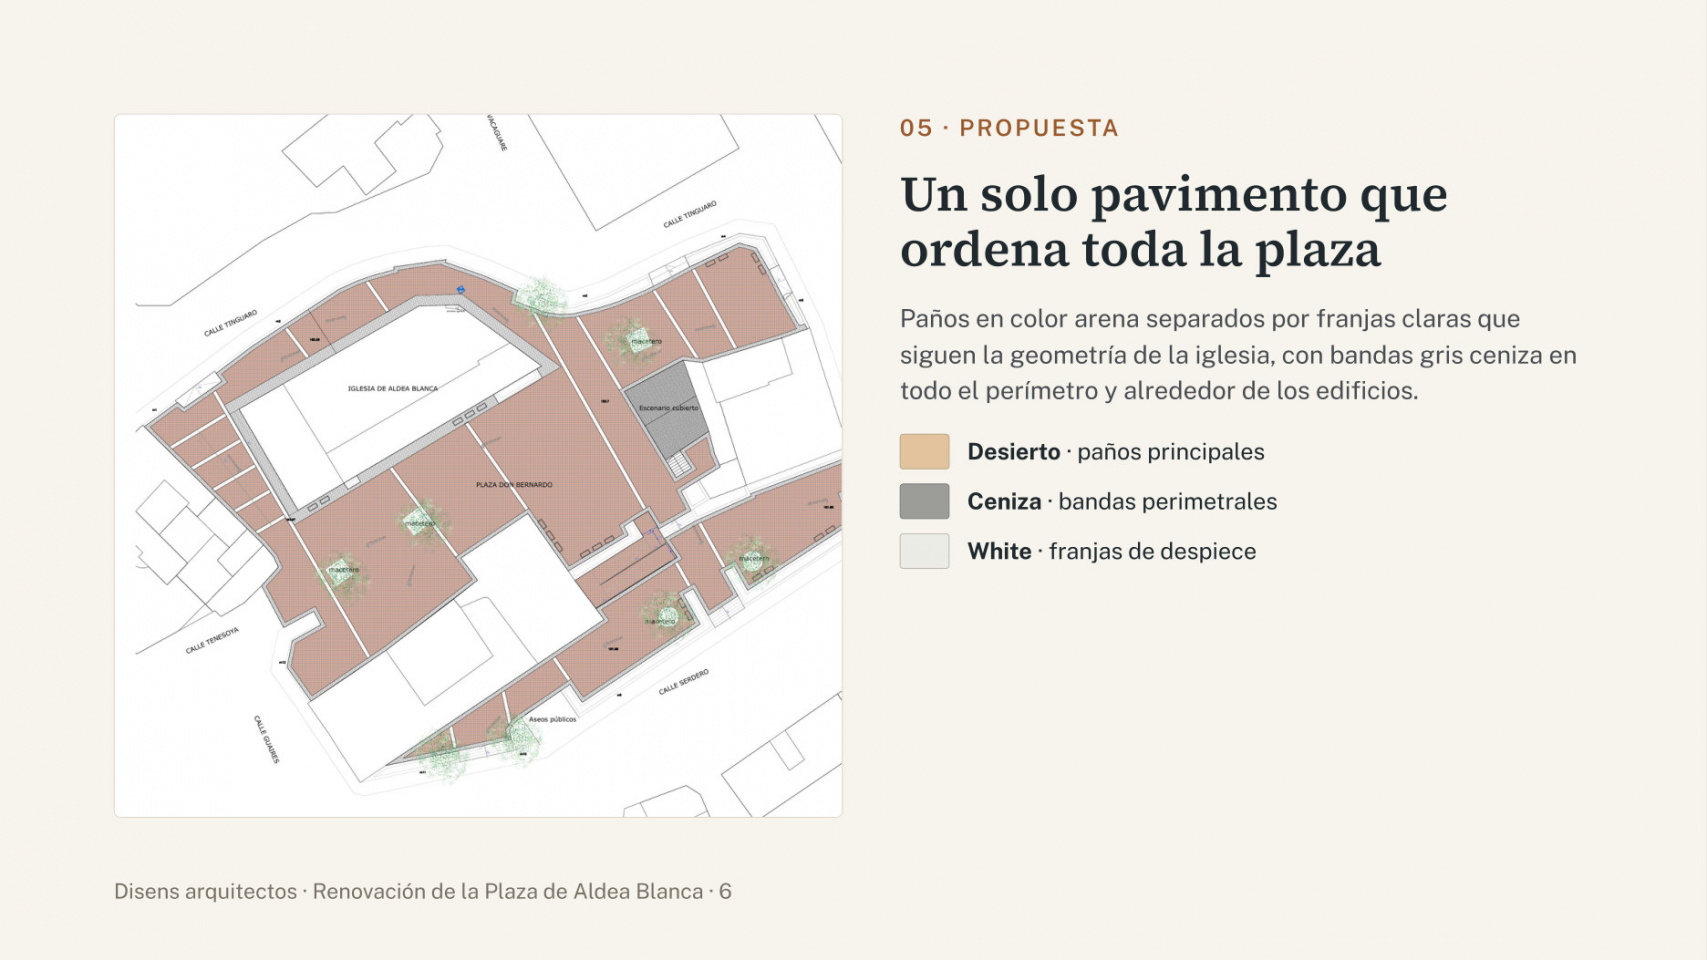Click the heading 'Un solo pavimento que ordena'

pyautogui.click(x=1174, y=222)
